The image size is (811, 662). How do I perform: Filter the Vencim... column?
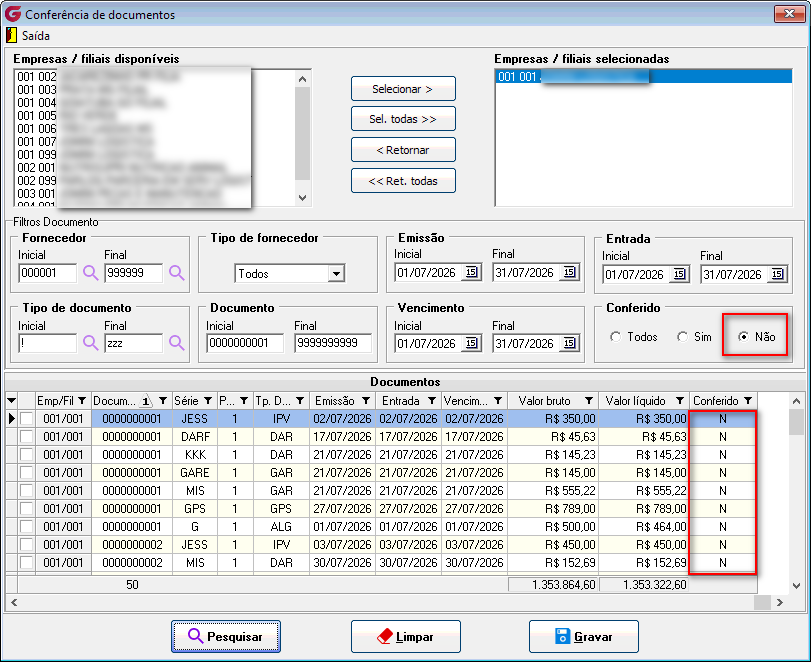pyautogui.click(x=498, y=401)
